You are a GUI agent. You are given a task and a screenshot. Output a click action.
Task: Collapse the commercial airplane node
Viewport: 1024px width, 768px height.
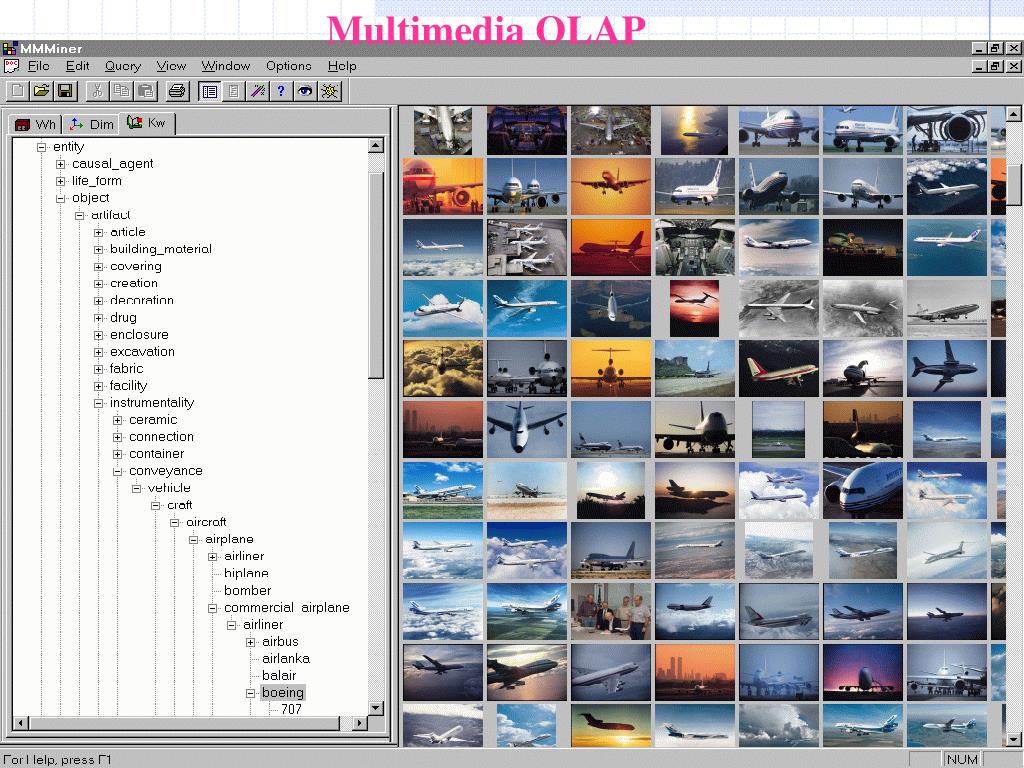click(x=213, y=608)
